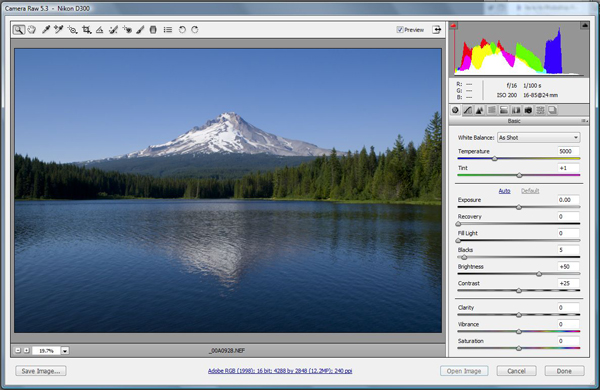Switch to the Split Toning panel tab
The image size is (600, 390).
pyautogui.click(x=504, y=110)
